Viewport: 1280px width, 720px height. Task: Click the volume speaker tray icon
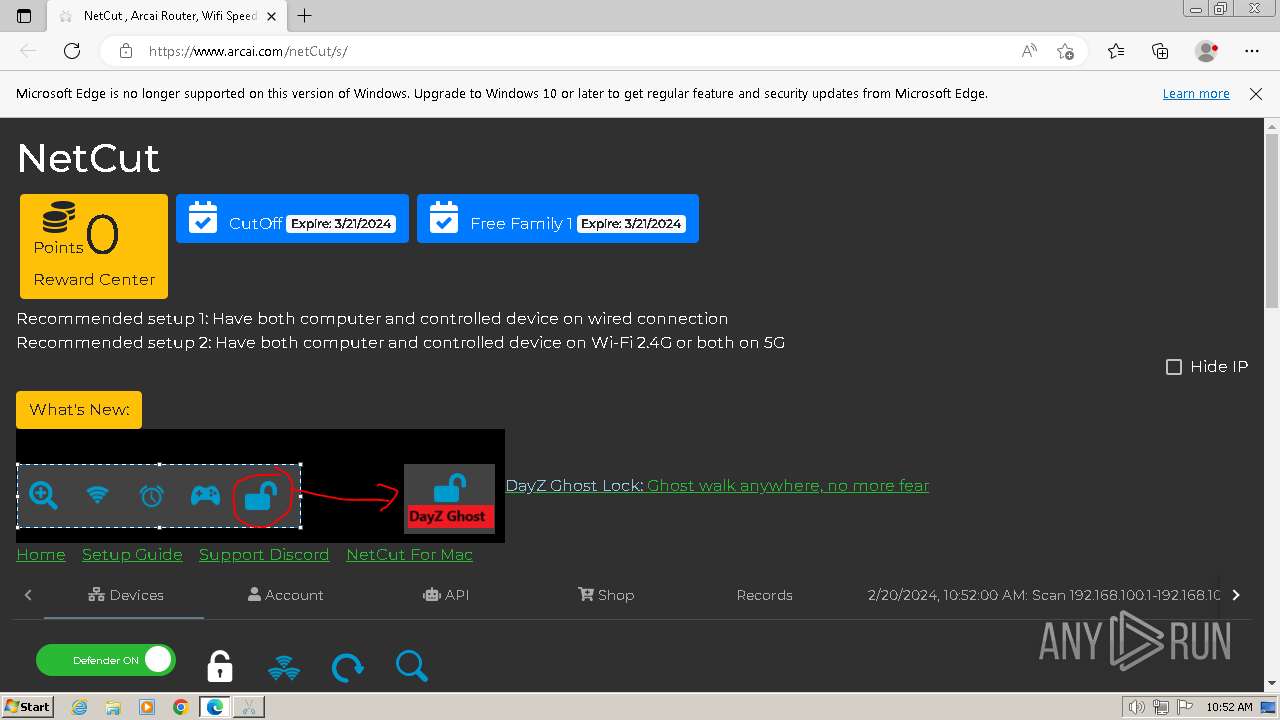tap(1137, 707)
